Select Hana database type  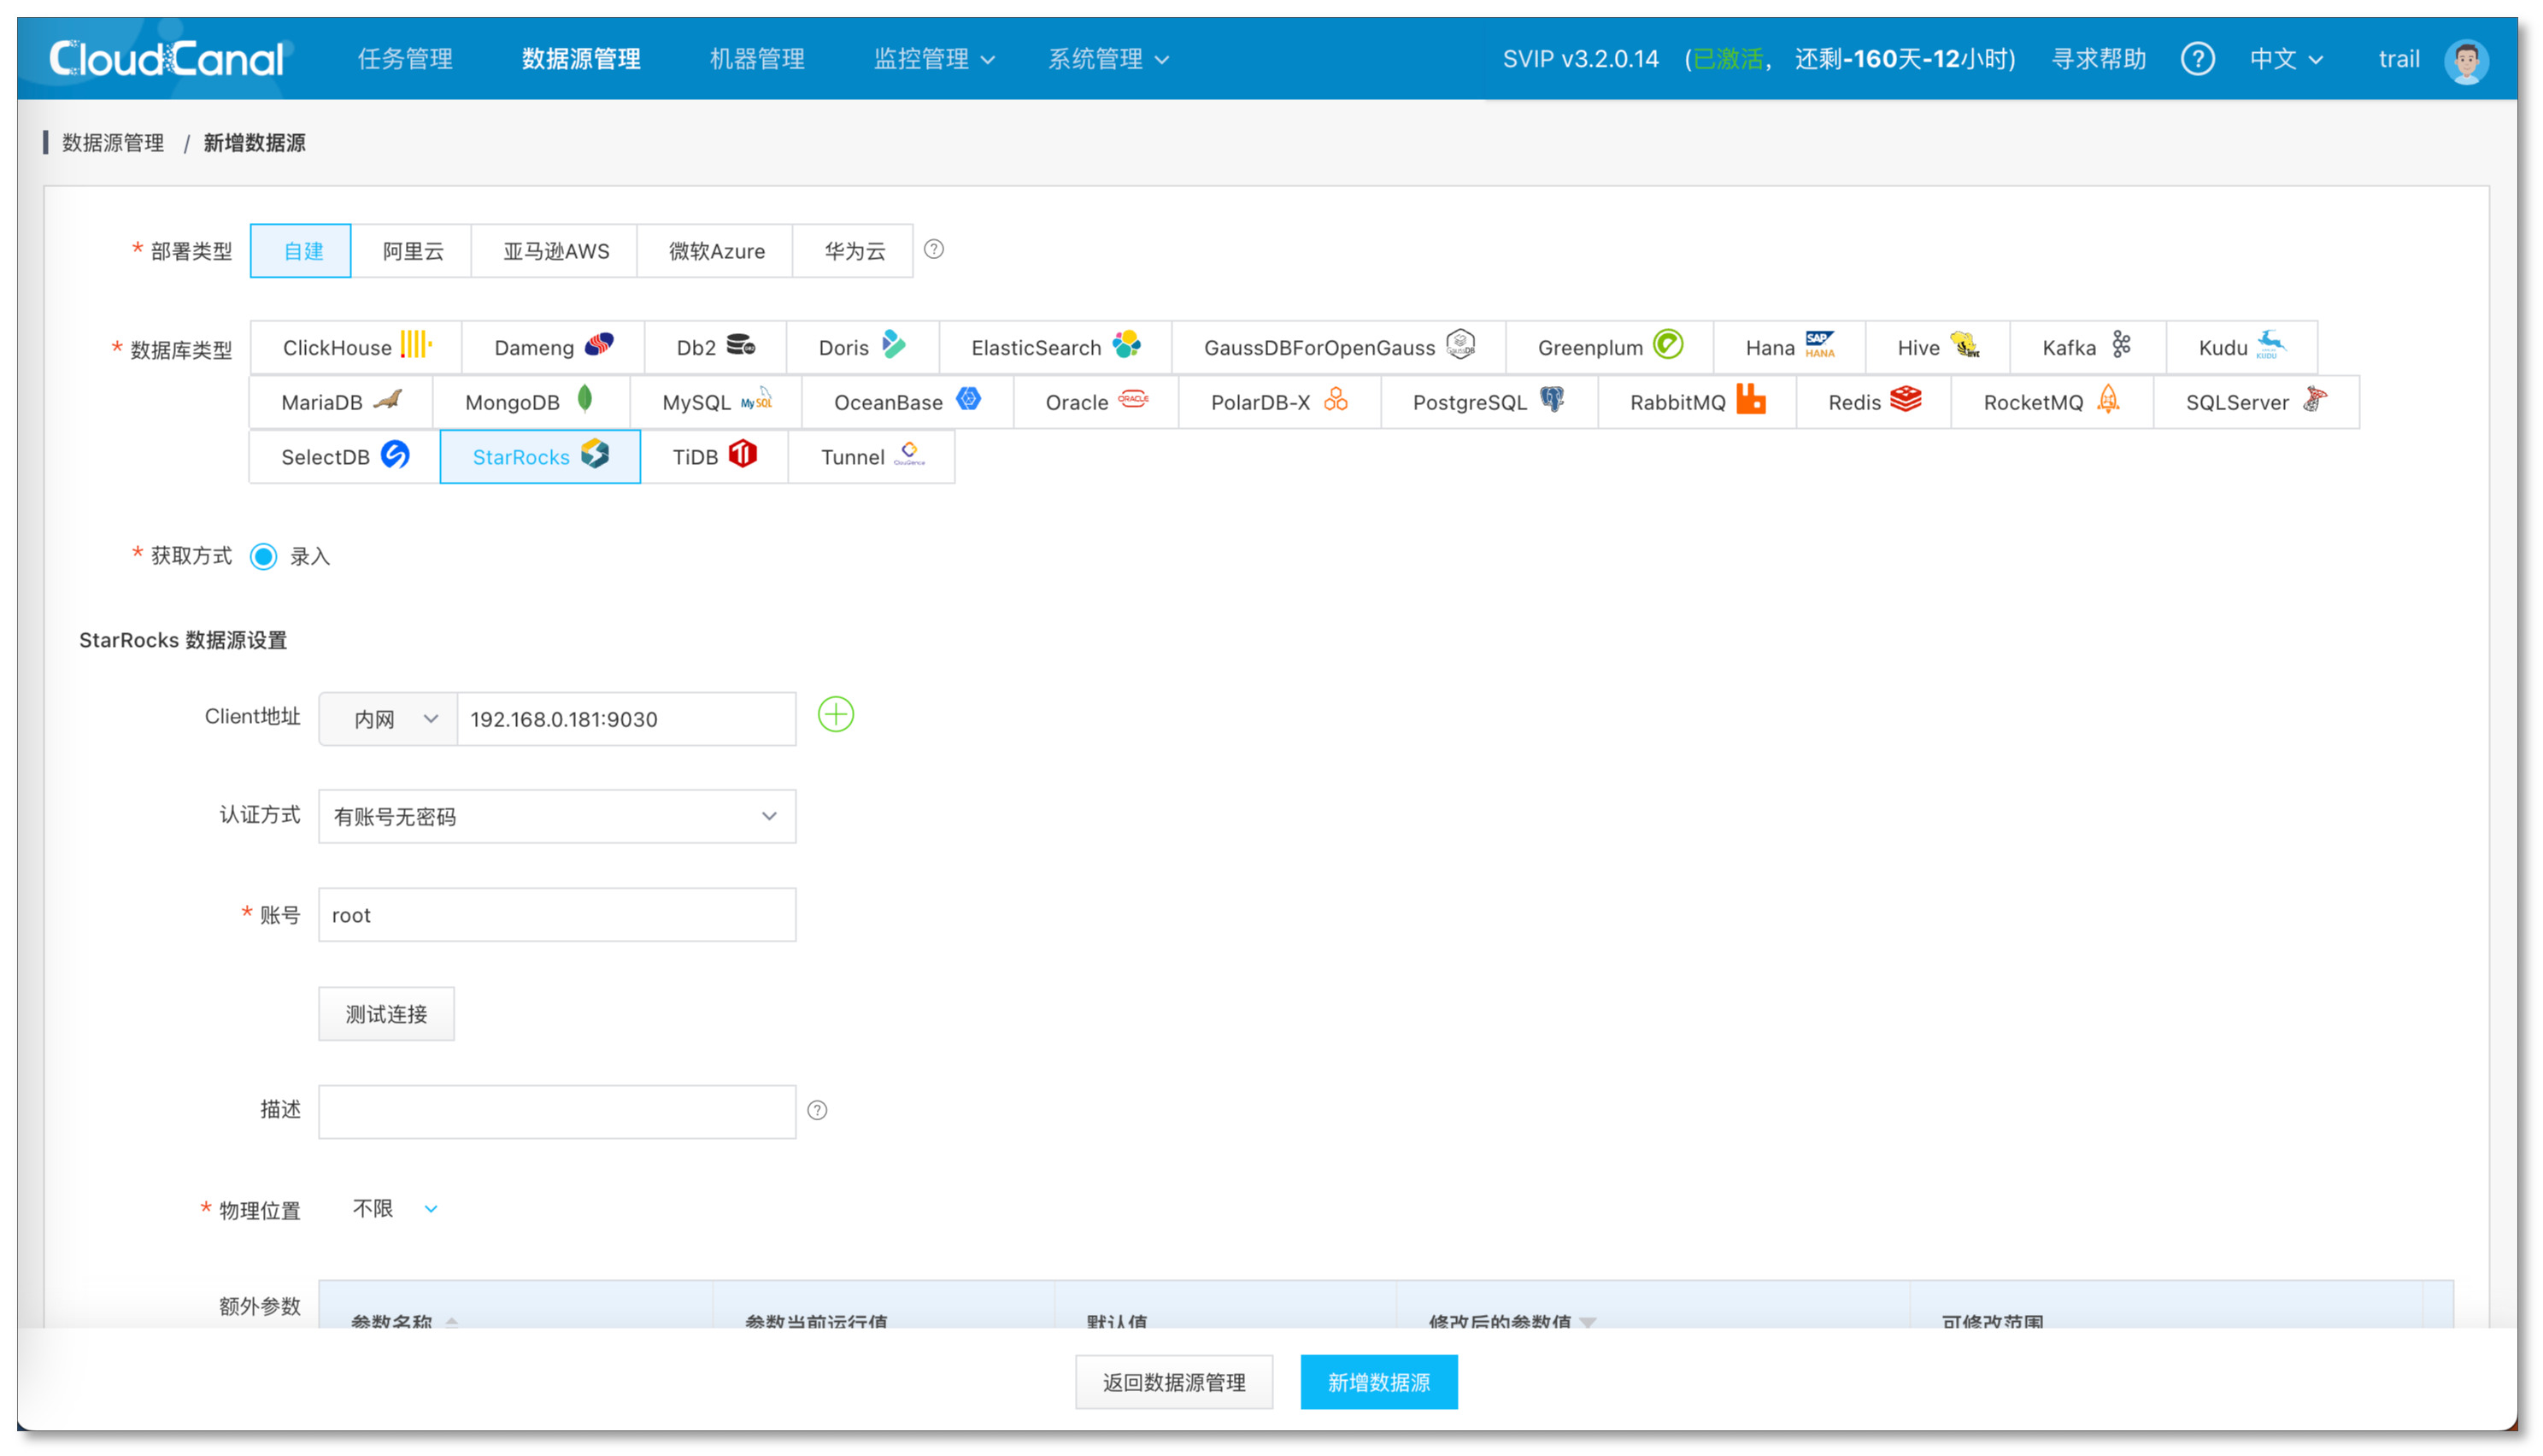[x=1789, y=347]
